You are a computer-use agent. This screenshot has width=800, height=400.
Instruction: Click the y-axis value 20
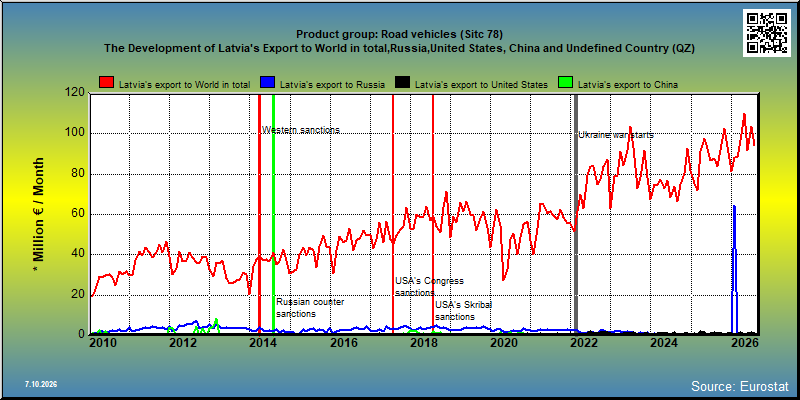point(79,294)
